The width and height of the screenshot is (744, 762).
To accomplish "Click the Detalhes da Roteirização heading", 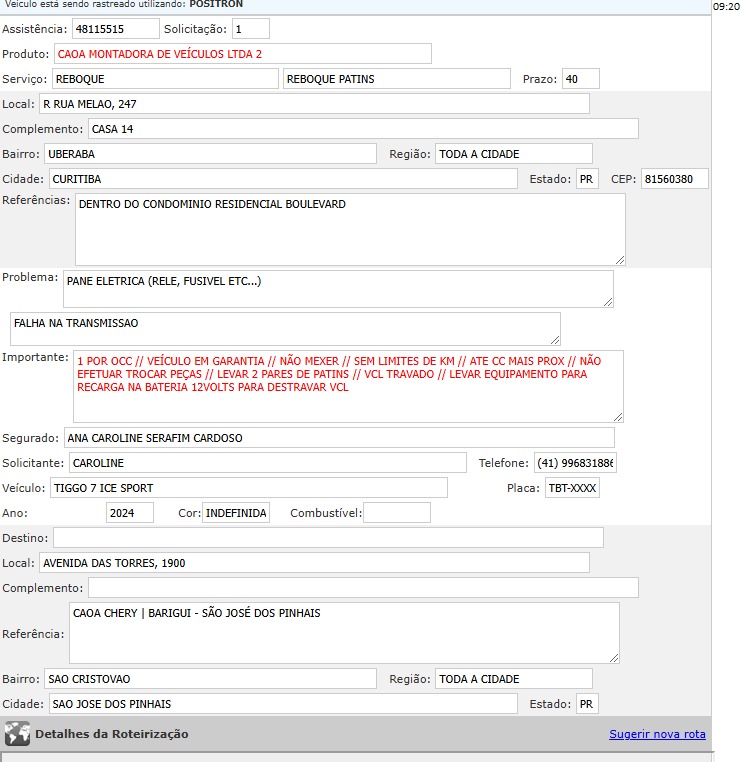I will [x=112, y=734].
